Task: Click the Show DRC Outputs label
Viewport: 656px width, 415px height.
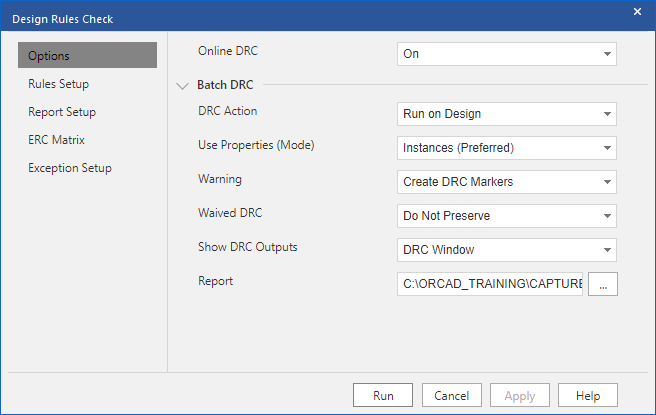Action: click(x=248, y=247)
